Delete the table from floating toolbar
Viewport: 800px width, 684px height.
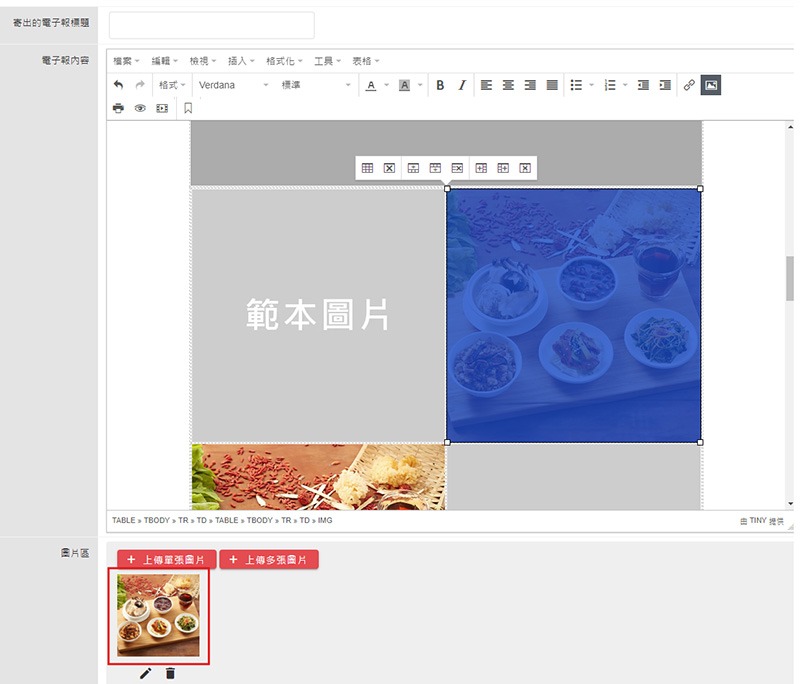[389, 168]
